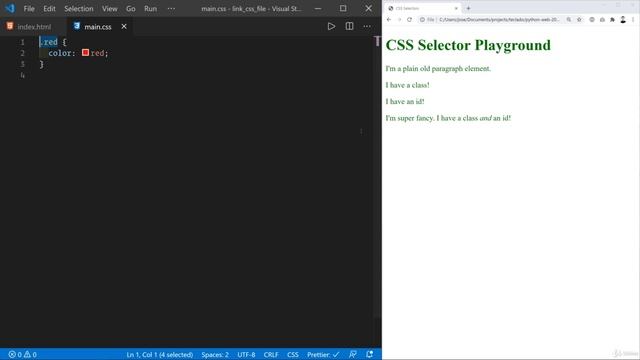Click the color property name on line 2
640x360 pixels.
coord(61,53)
